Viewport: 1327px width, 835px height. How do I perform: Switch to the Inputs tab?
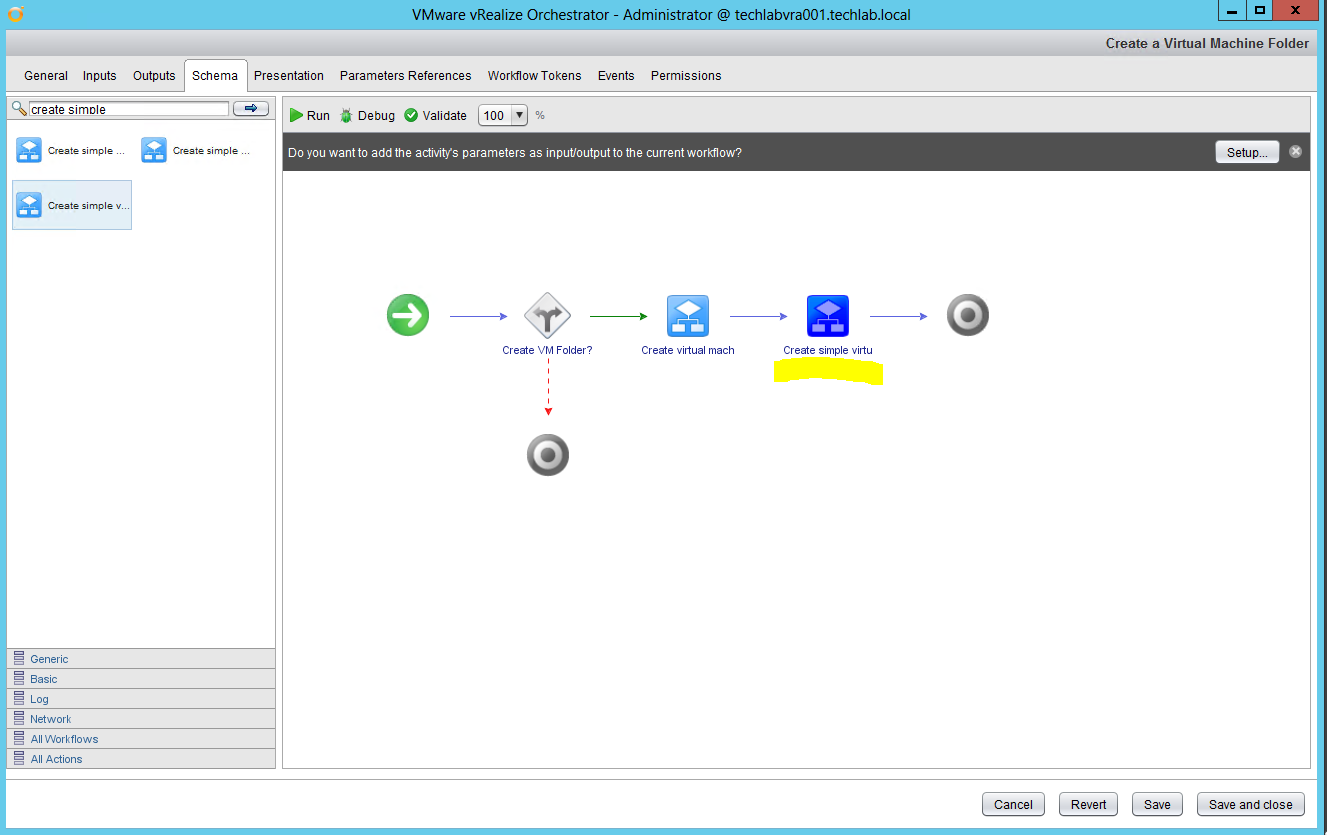pyautogui.click(x=99, y=76)
